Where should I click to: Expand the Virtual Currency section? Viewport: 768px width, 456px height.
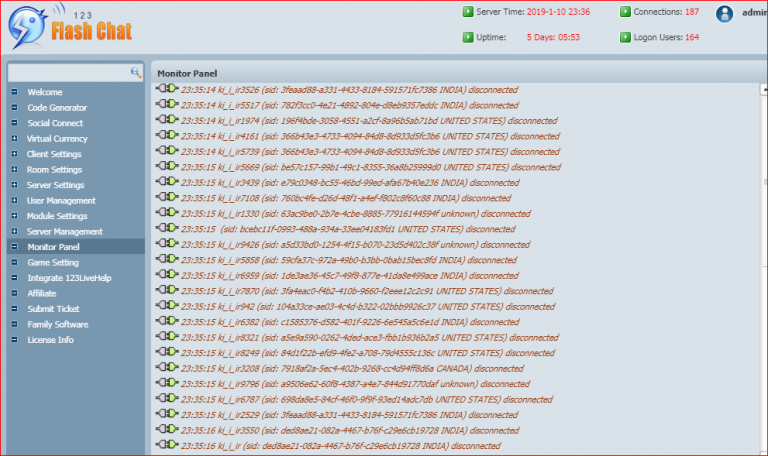click(x=14, y=139)
